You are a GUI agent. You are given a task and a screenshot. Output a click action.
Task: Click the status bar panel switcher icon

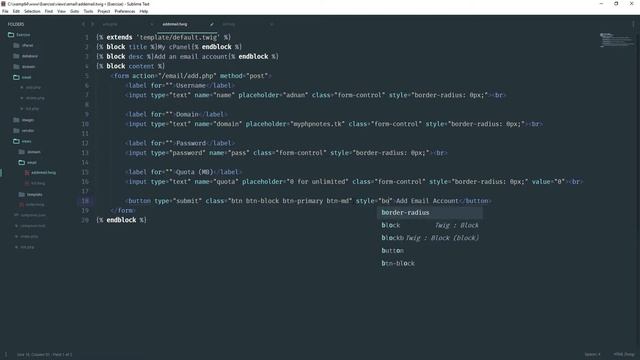pos(6,355)
